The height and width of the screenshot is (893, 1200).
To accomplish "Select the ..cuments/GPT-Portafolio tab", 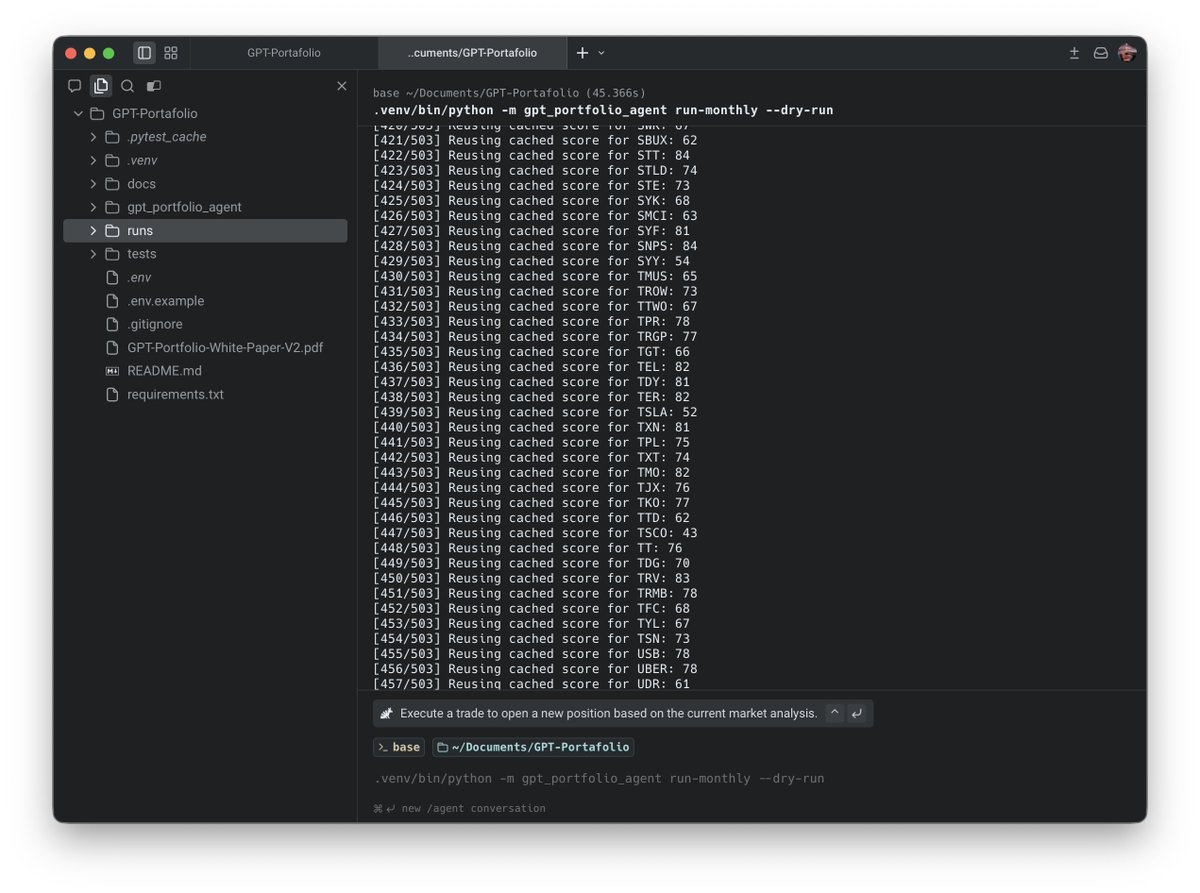I will point(472,53).
